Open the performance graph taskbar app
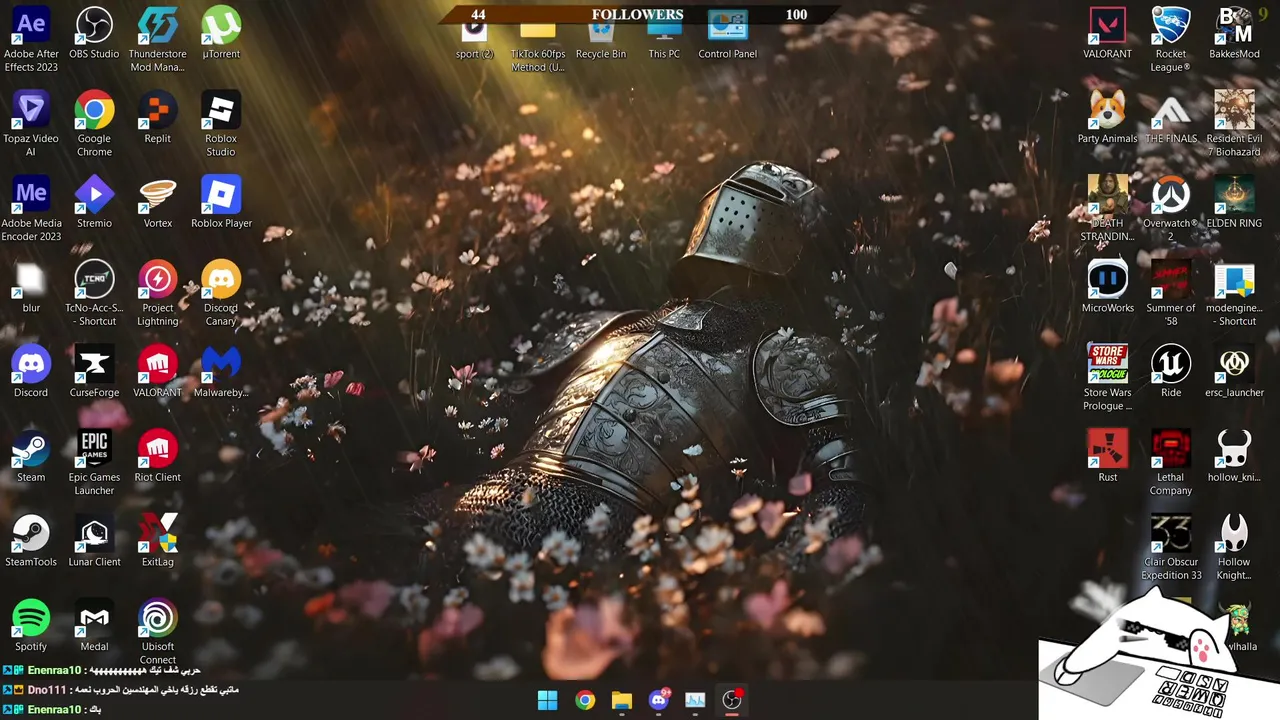Viewport: 1280px width, 720px height. point(695,700)
